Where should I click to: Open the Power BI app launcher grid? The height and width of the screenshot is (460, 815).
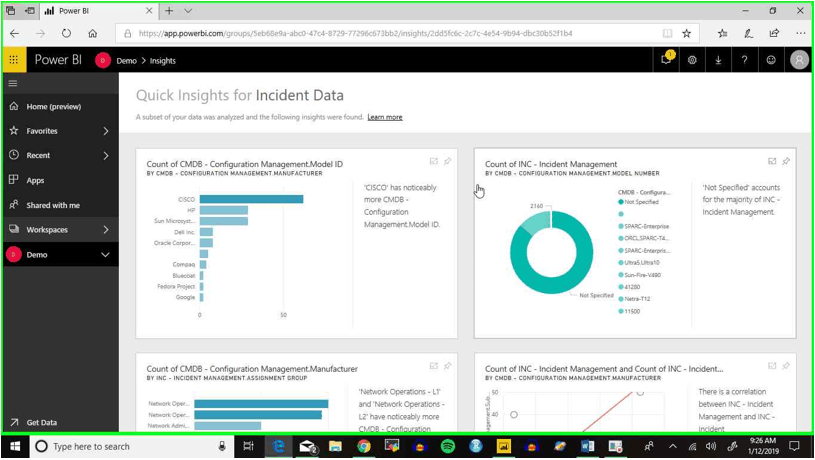[x=14, y=60]
